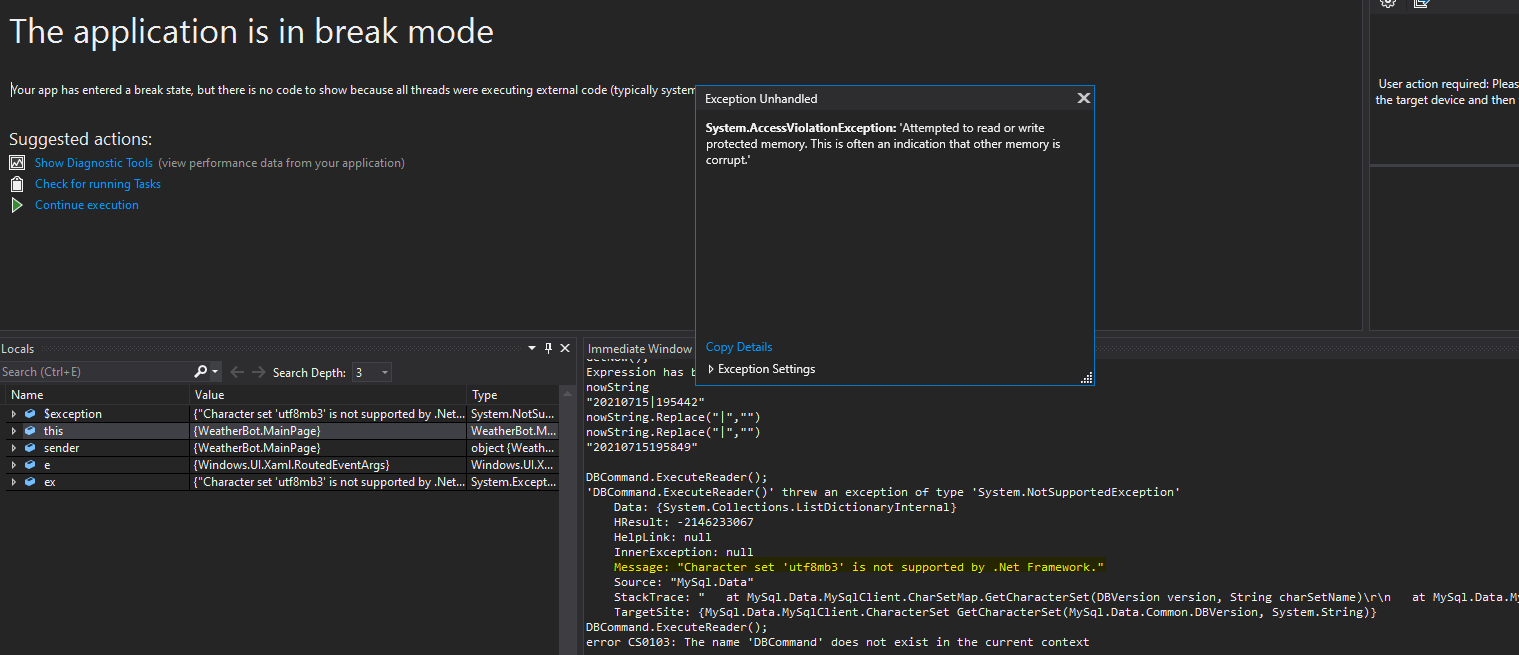
Task: Open the Locals window options dropdown arrow
Action: tap(532, 348)
